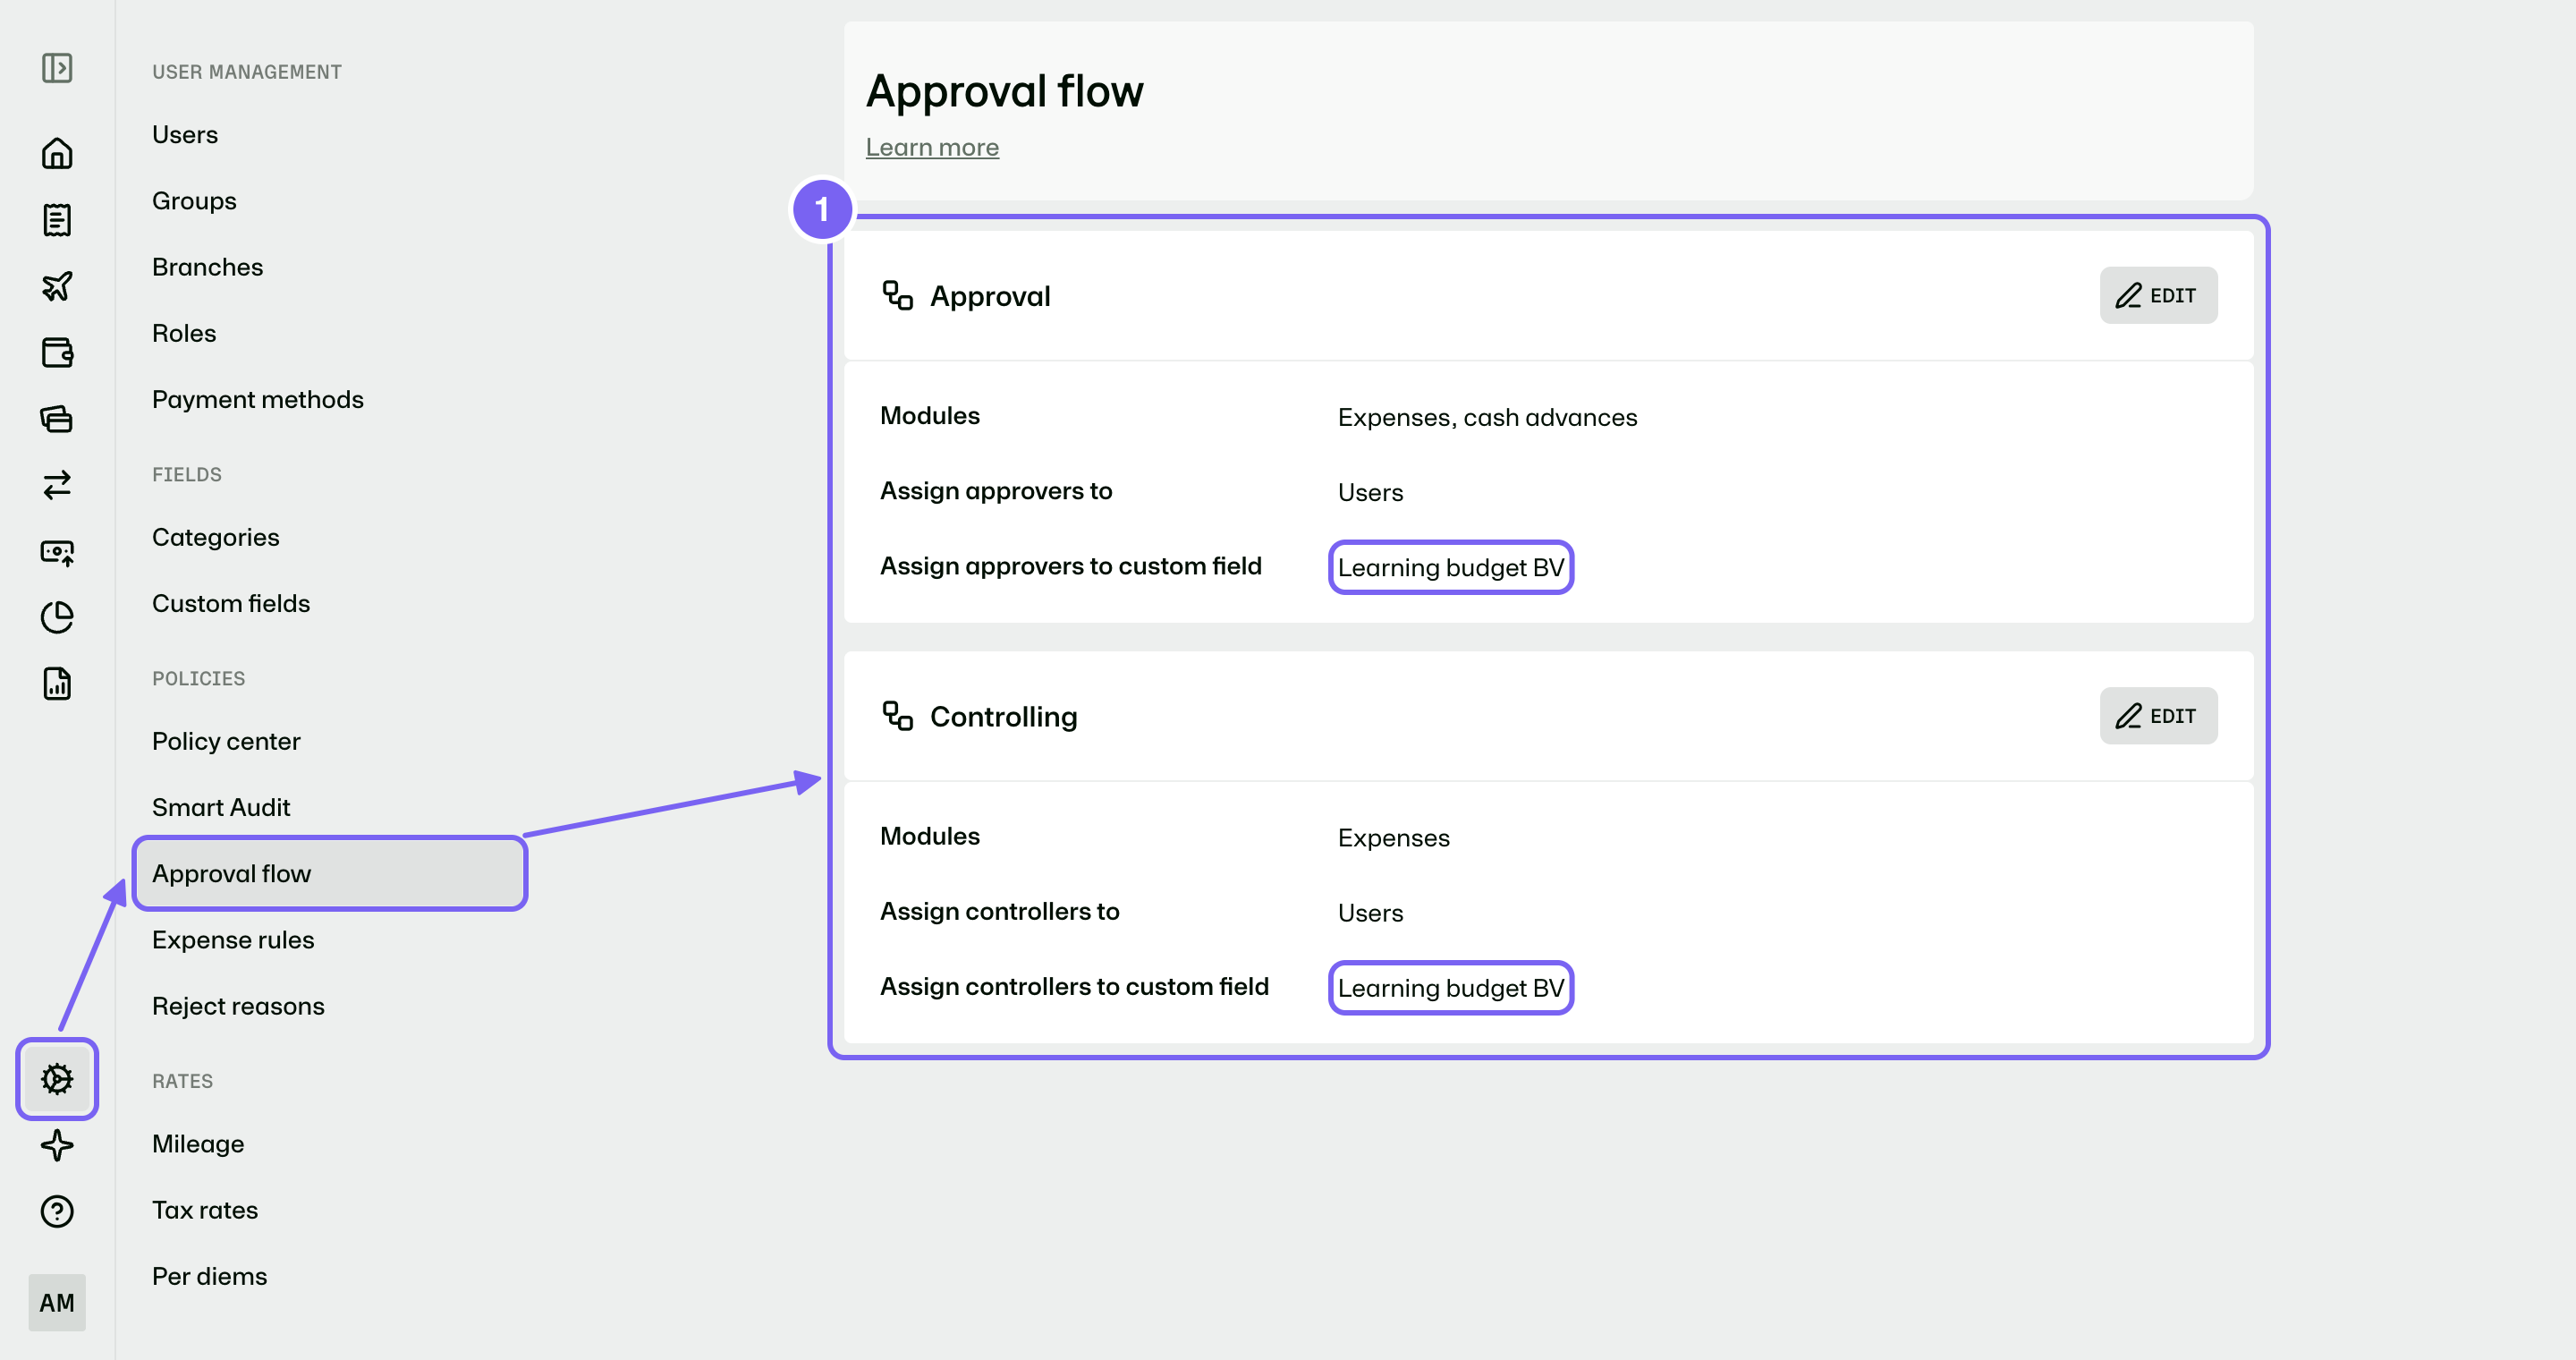Go to Payment methods
Viewport: 2576px width, 1360px height.
(x=258, y=399)
